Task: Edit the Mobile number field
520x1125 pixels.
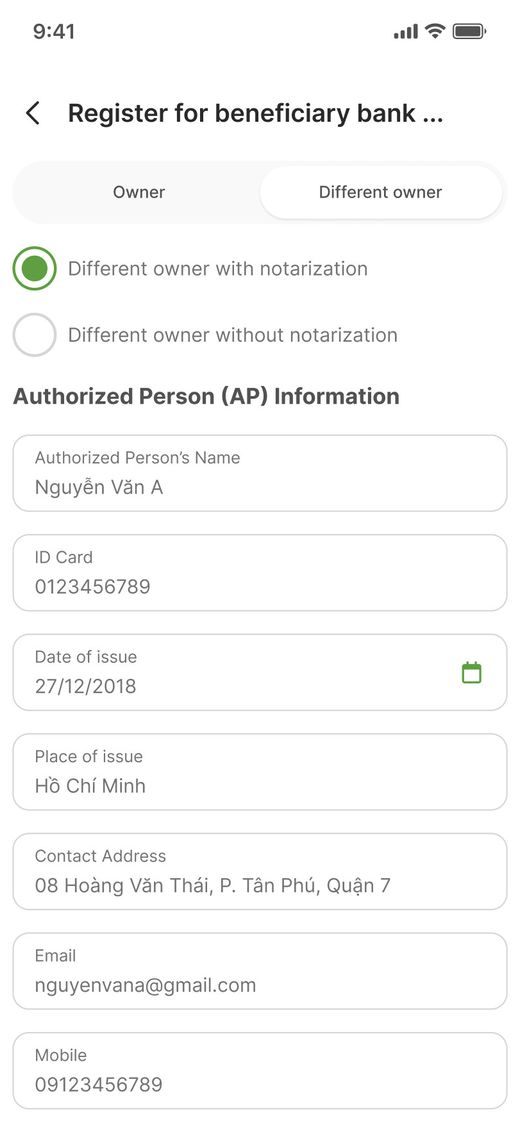Action: (260, 1071)
